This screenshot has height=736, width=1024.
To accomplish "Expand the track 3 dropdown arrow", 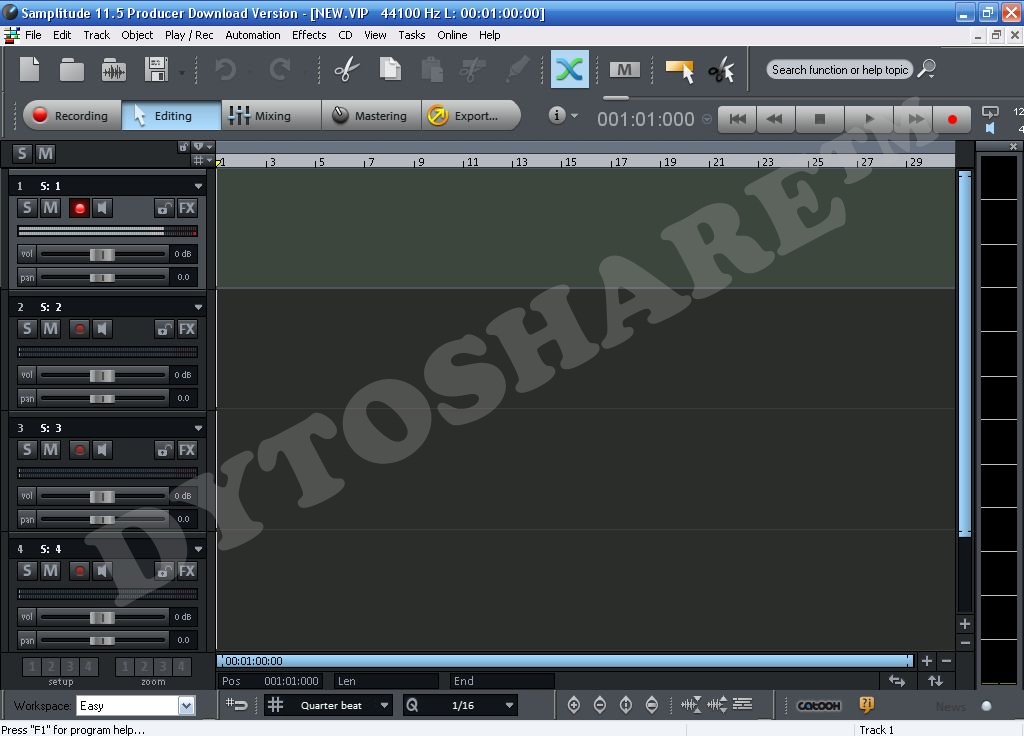I will (x=198, y=428).
